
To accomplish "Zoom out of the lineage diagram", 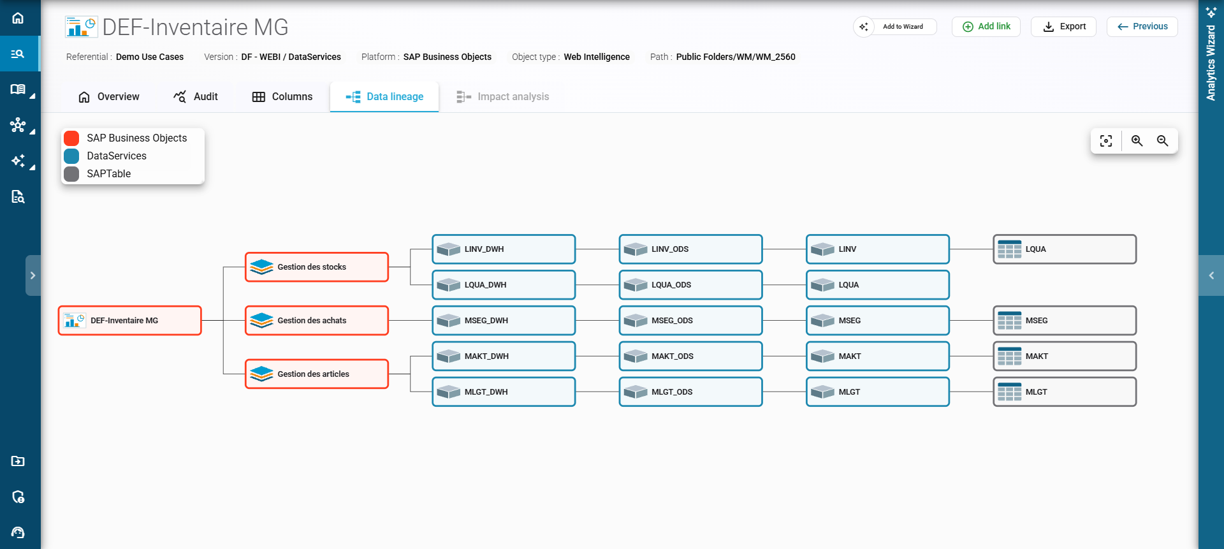I will [x=1162, y=141].
